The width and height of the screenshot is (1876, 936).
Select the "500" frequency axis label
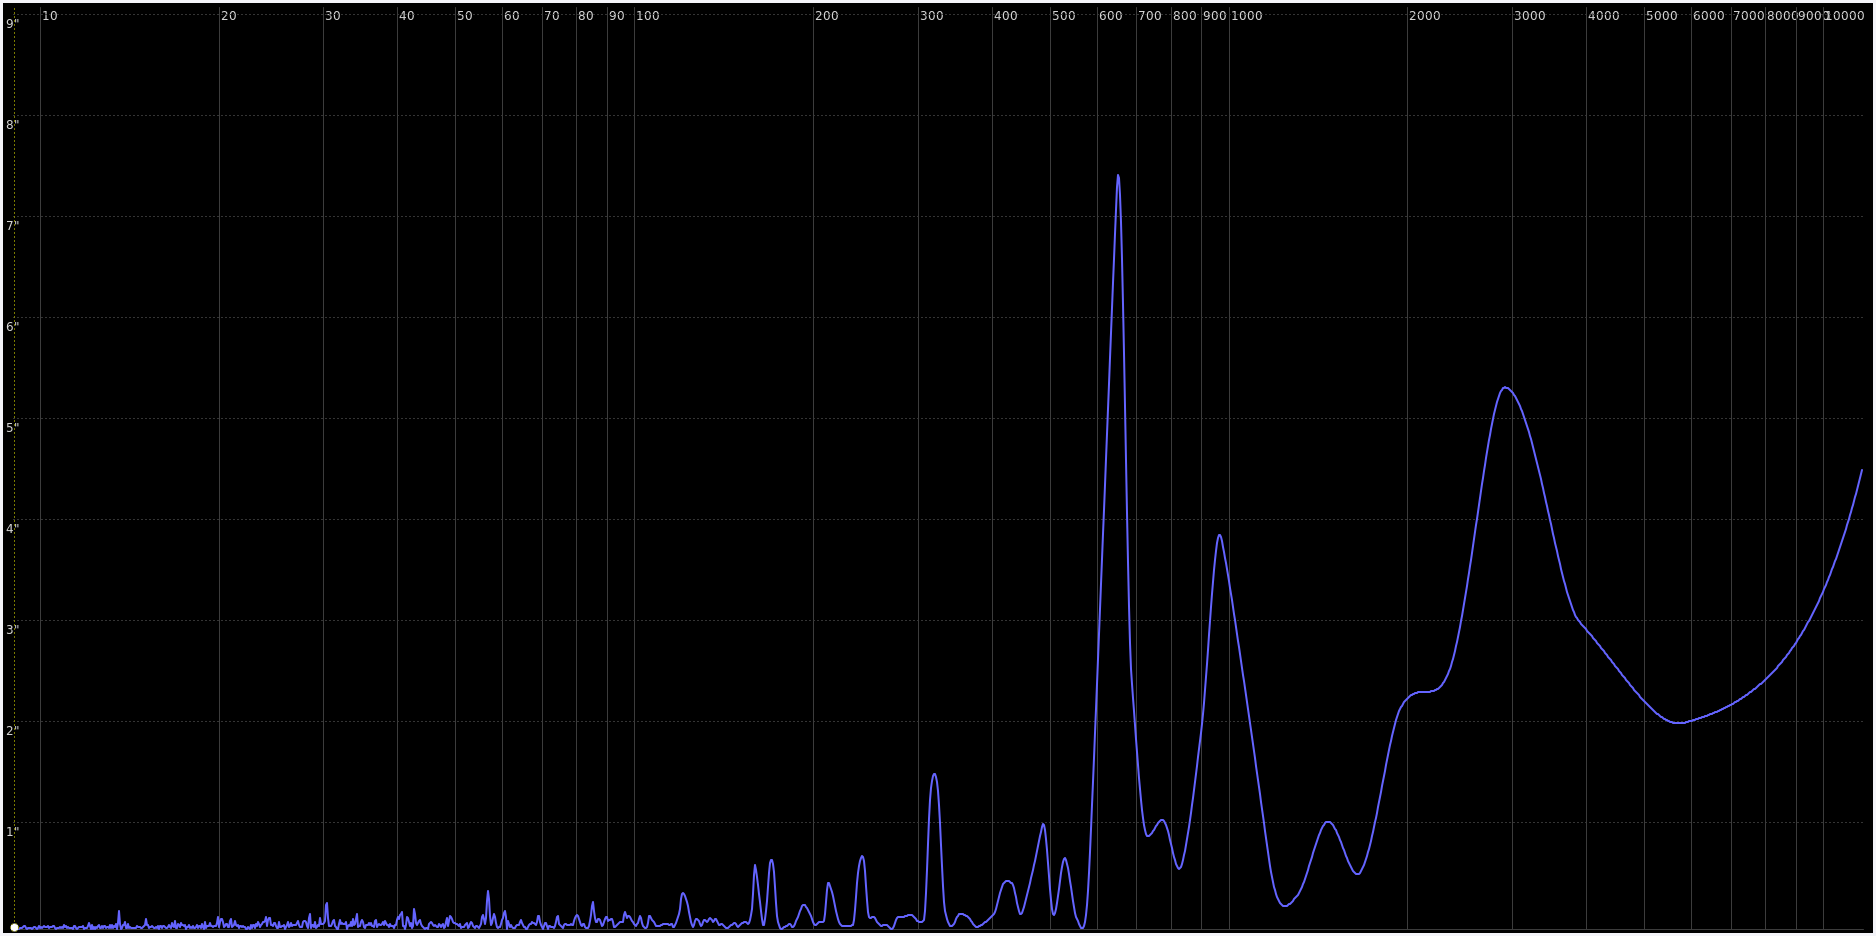point(1064,16)
